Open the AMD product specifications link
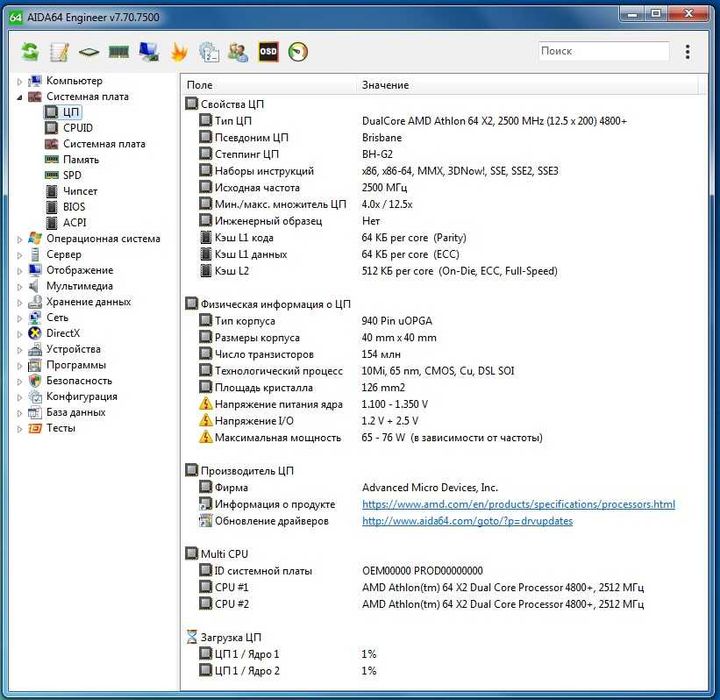The height and width of the screenshot is (700, 720). click(x=518, y=504)
